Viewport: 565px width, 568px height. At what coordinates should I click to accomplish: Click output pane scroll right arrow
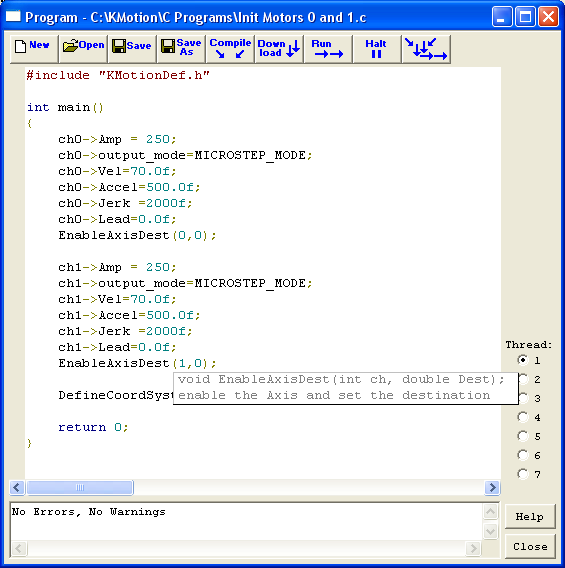(473, 548)
